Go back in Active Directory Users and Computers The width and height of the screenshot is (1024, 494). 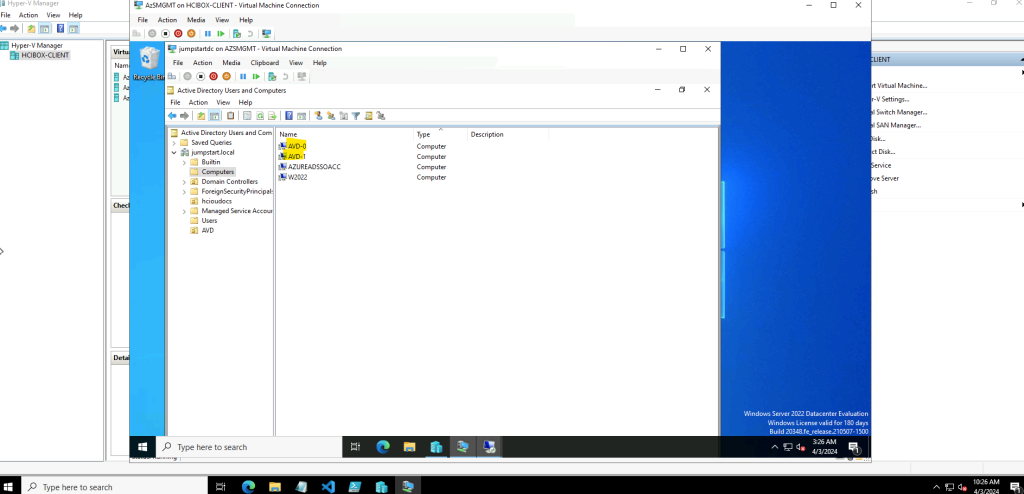(x=172, y=116)
